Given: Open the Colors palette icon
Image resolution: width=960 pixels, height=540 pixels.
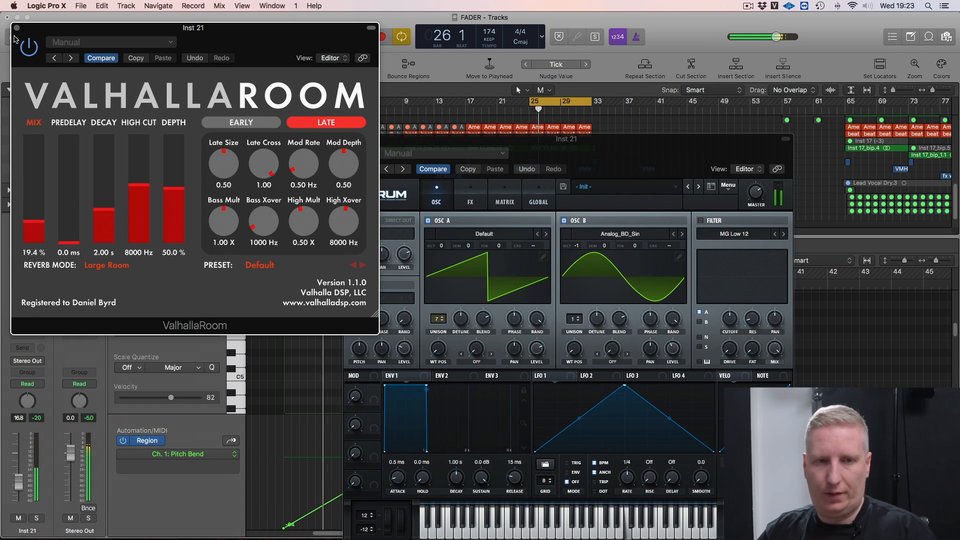Looking at the screenshot, I should [942, 64].
